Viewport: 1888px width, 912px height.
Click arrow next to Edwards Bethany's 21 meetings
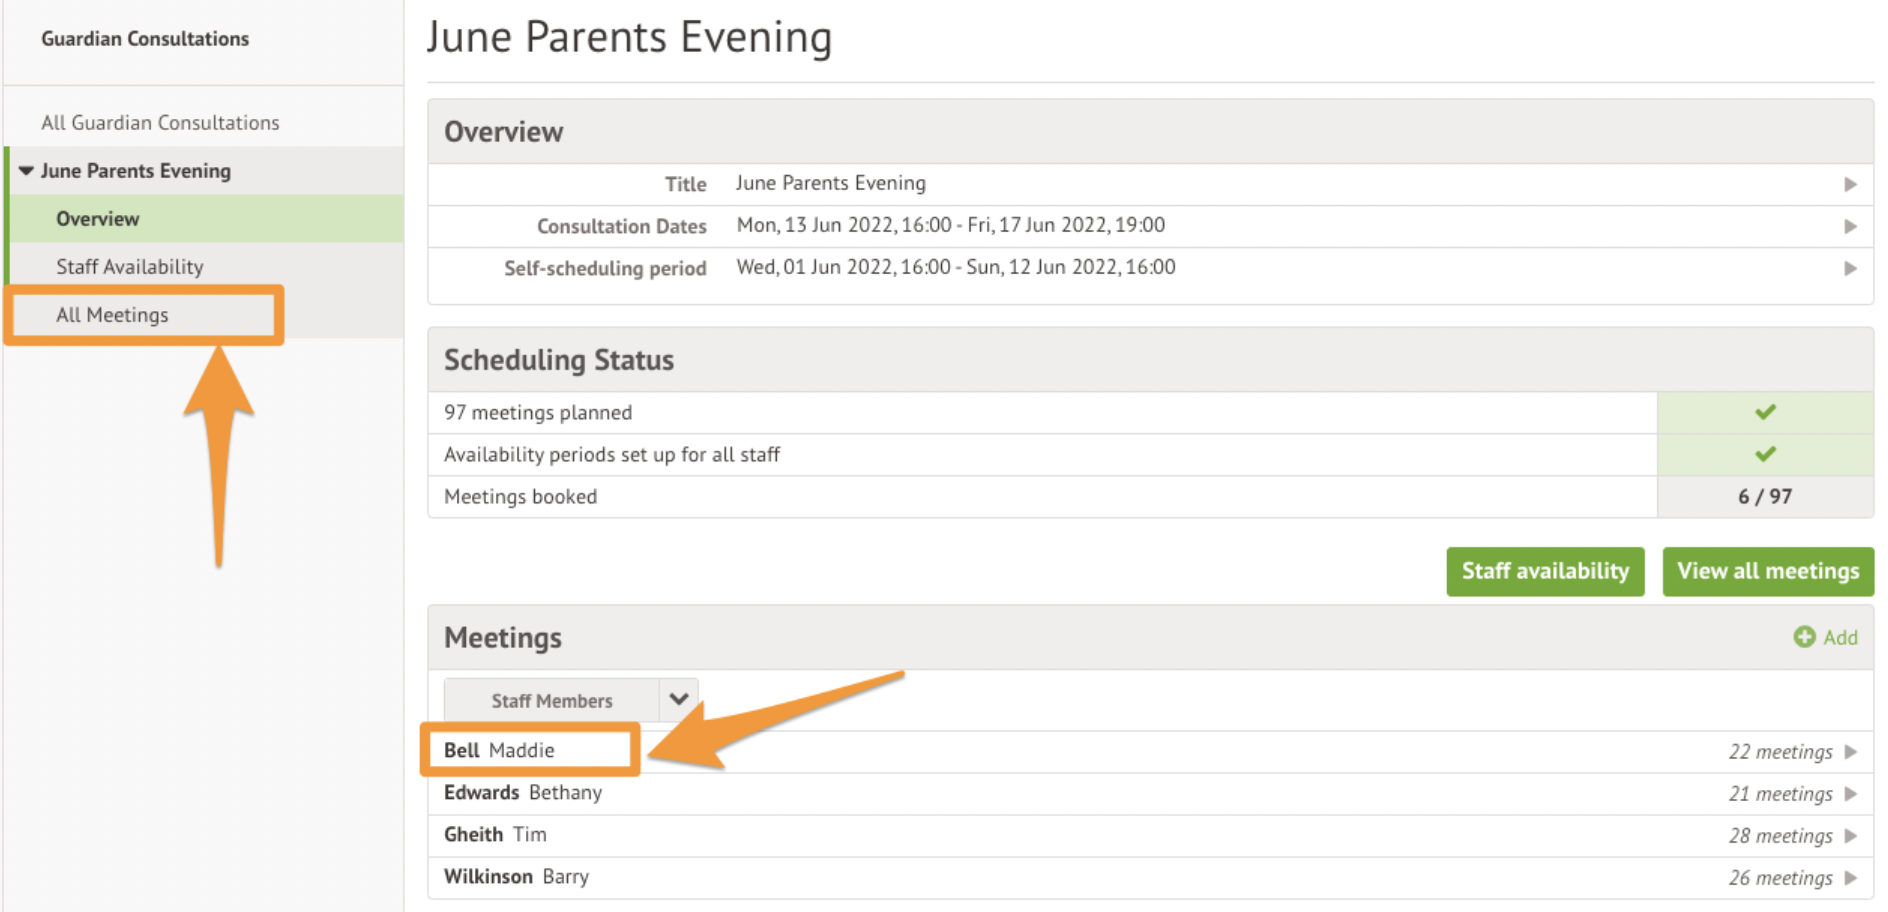1850,794
